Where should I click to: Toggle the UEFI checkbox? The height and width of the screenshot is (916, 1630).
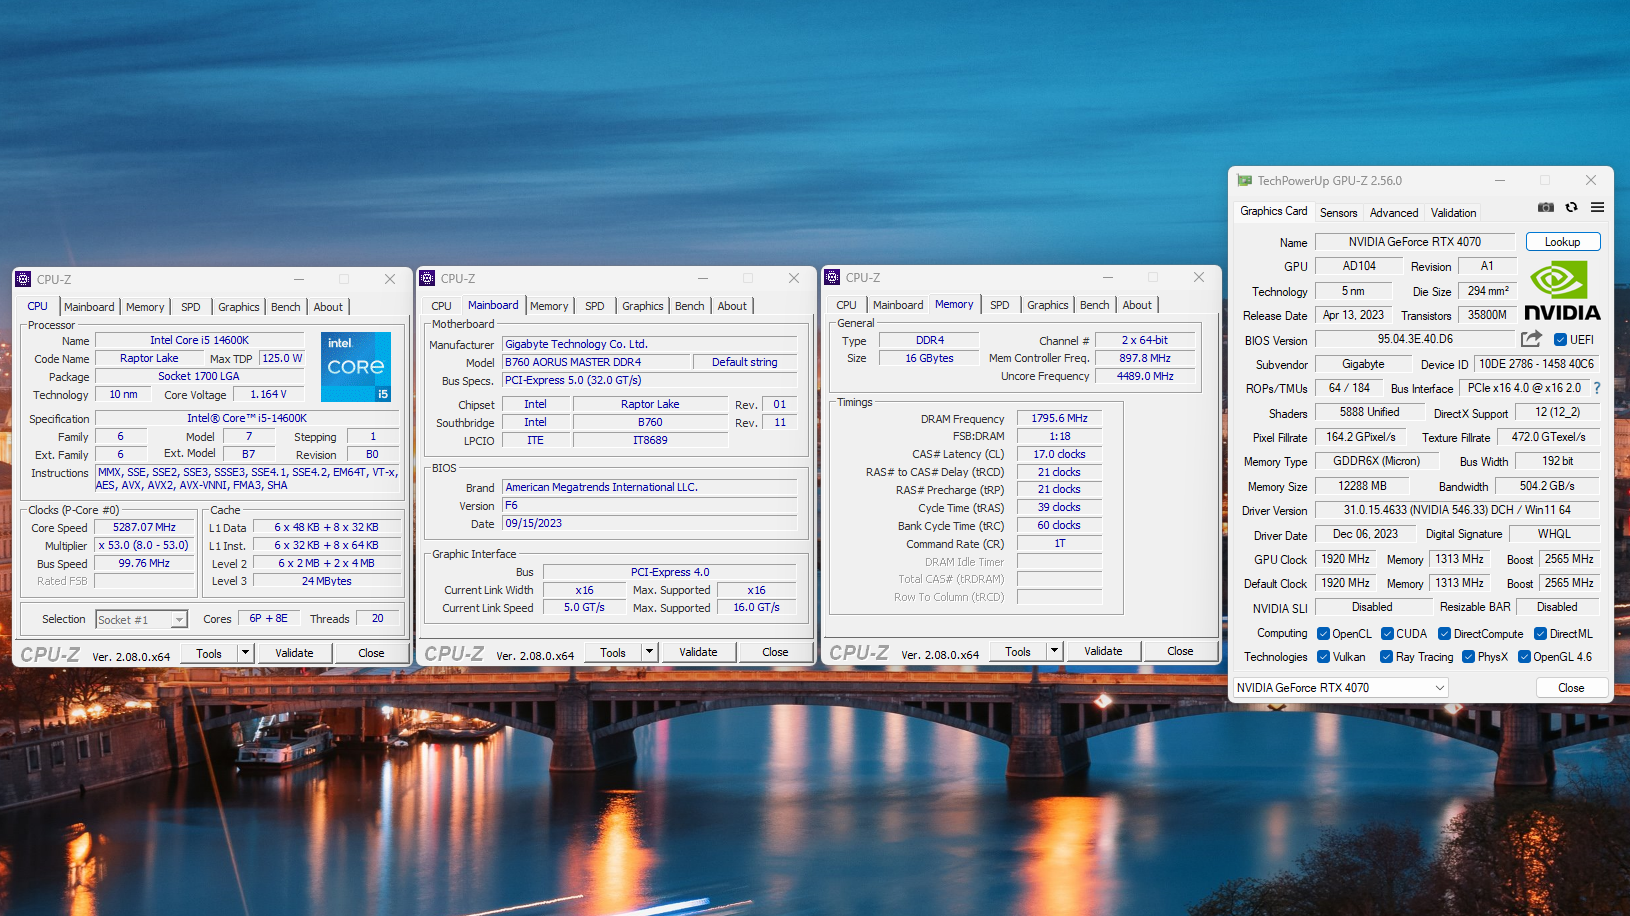tap(1560, 340)
